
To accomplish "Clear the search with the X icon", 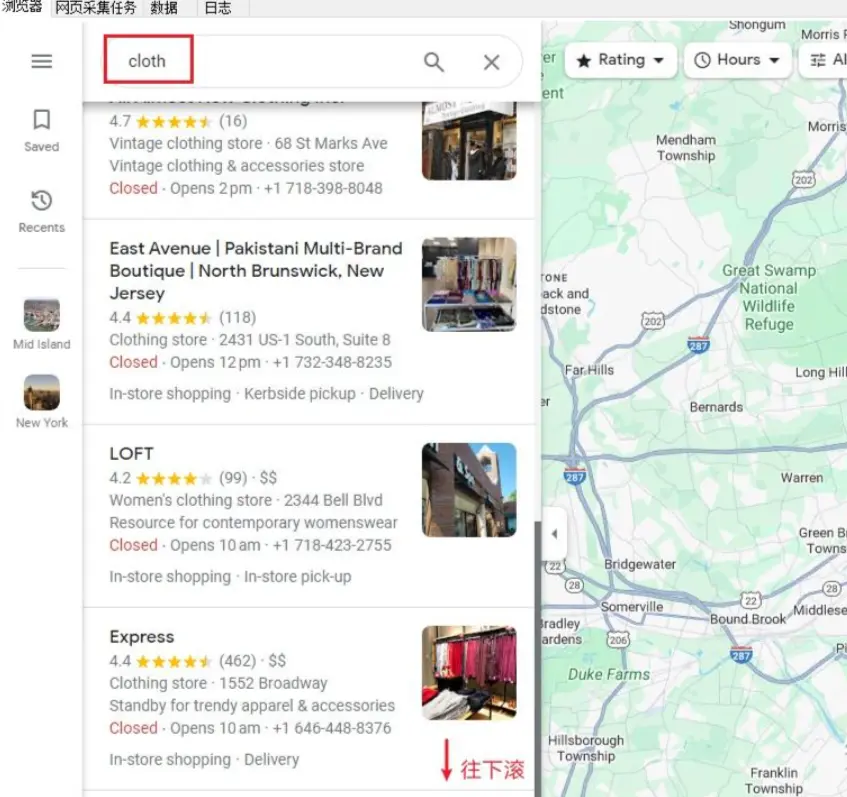I will pos(491,62).
